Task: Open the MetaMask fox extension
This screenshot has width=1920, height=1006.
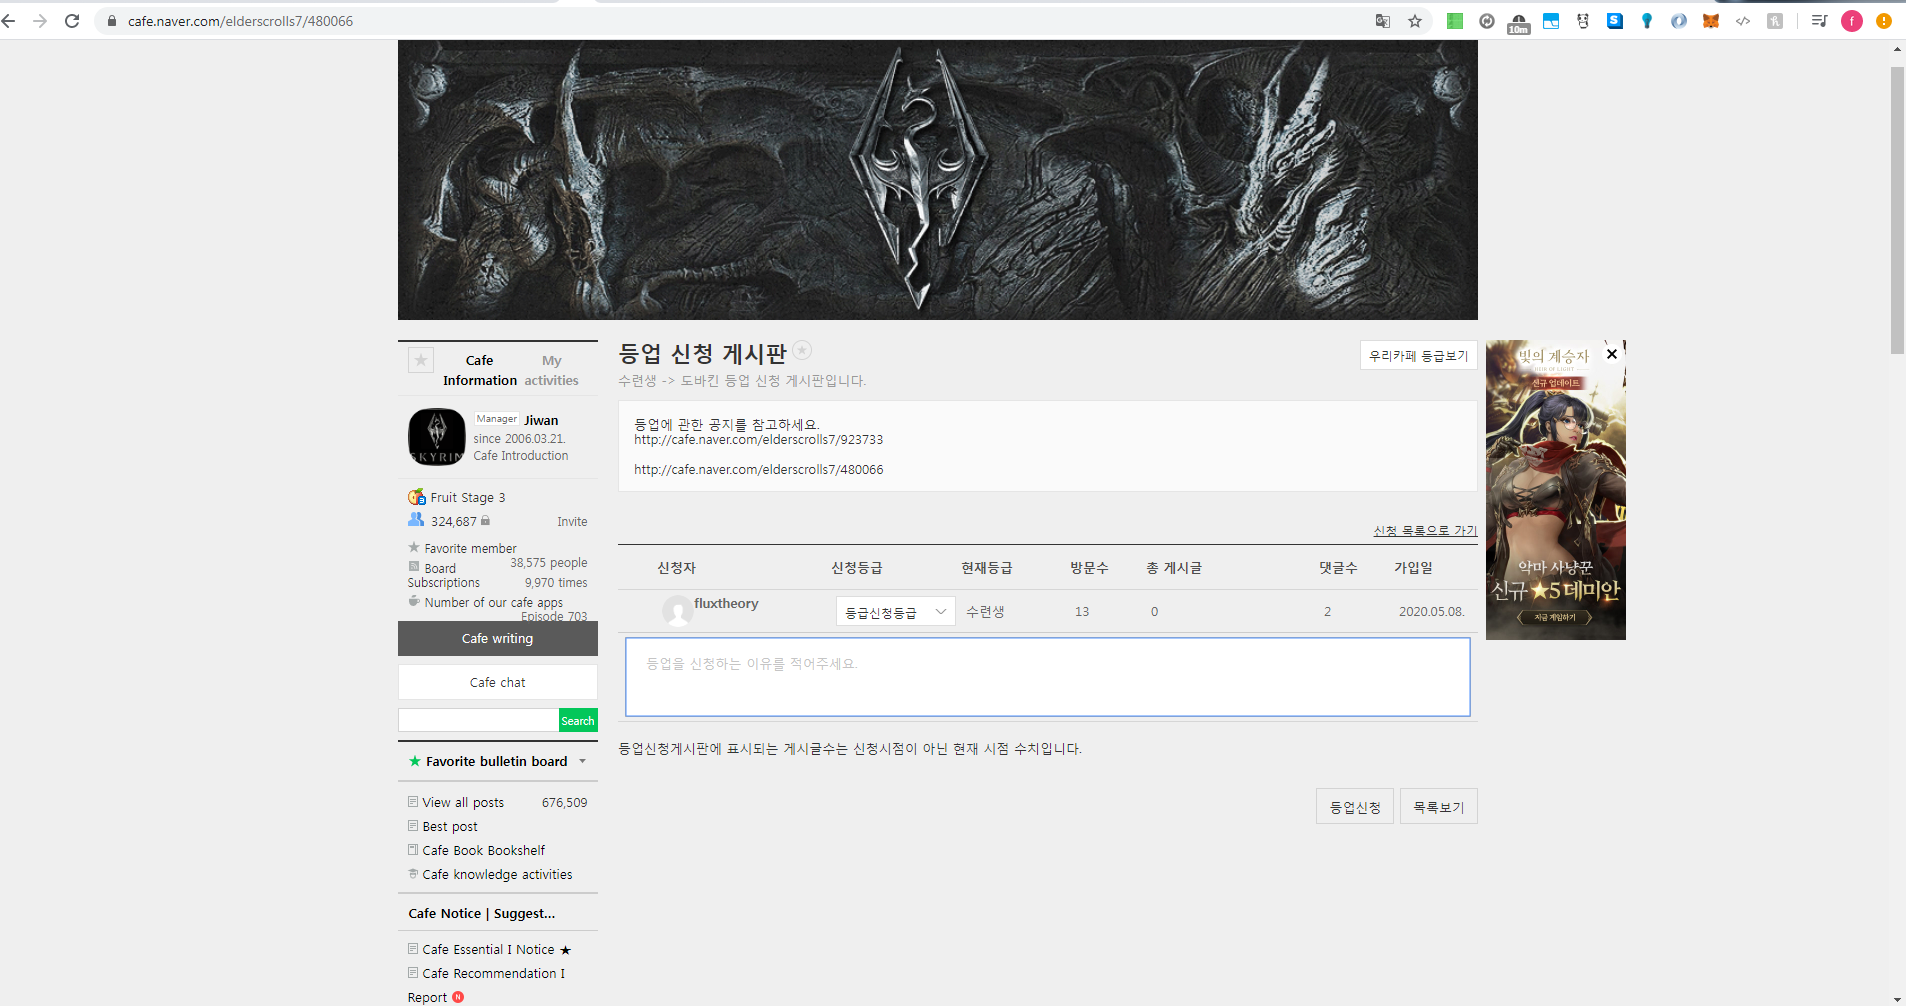Action: coord(1711,21)
